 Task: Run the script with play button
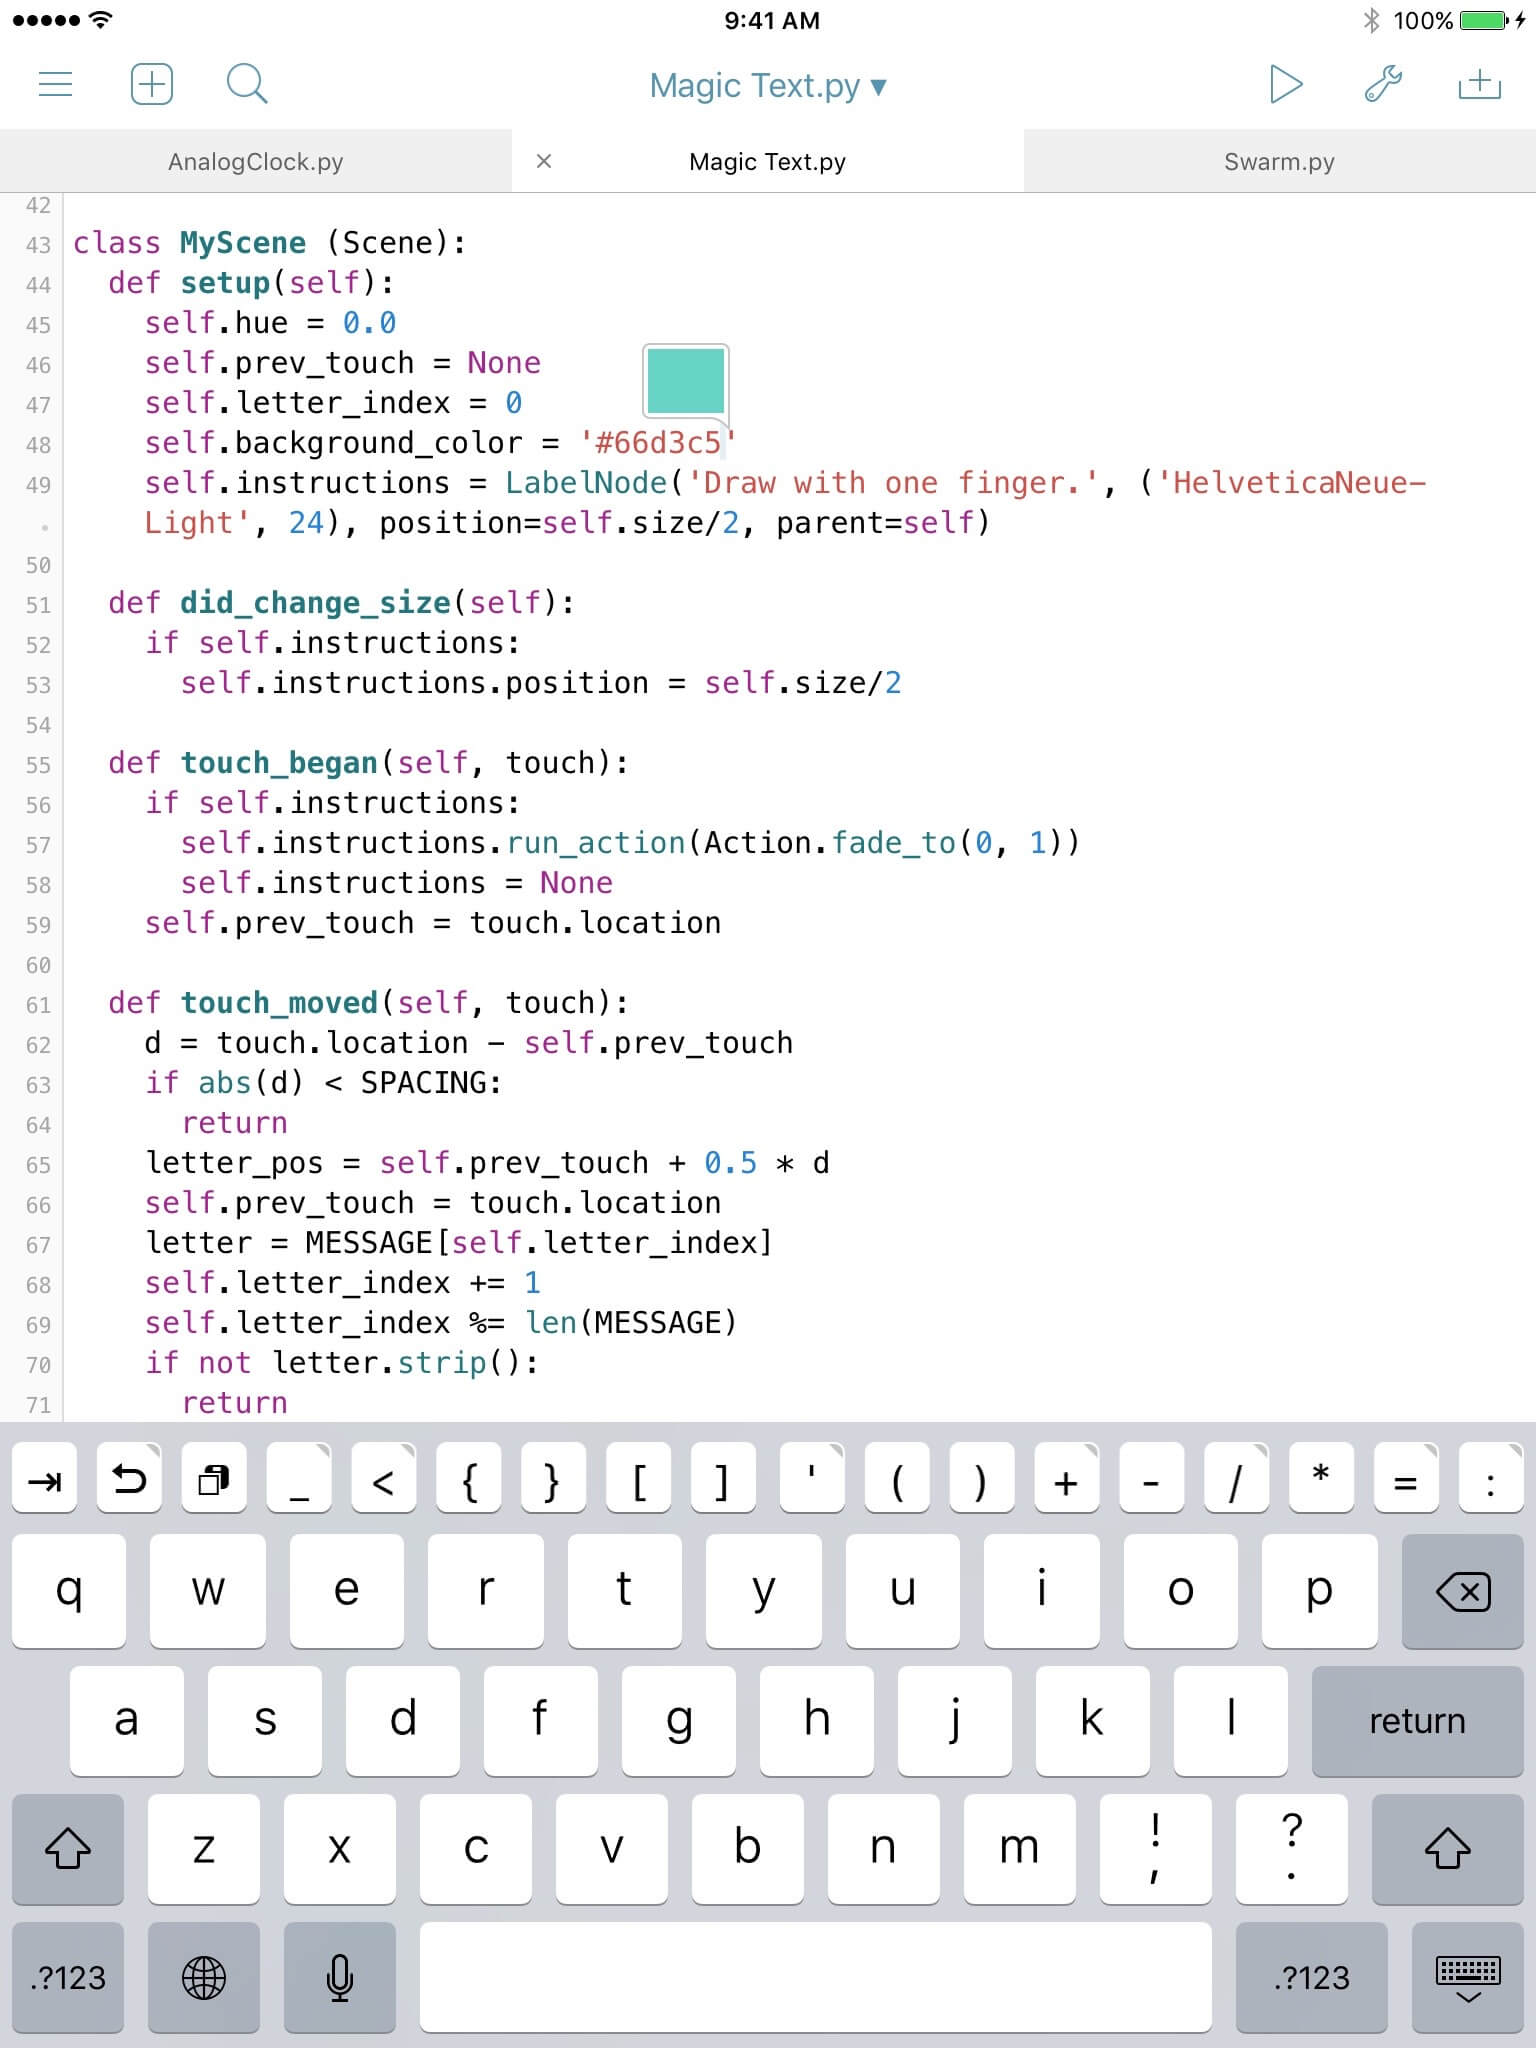(x=1285, y=84)
